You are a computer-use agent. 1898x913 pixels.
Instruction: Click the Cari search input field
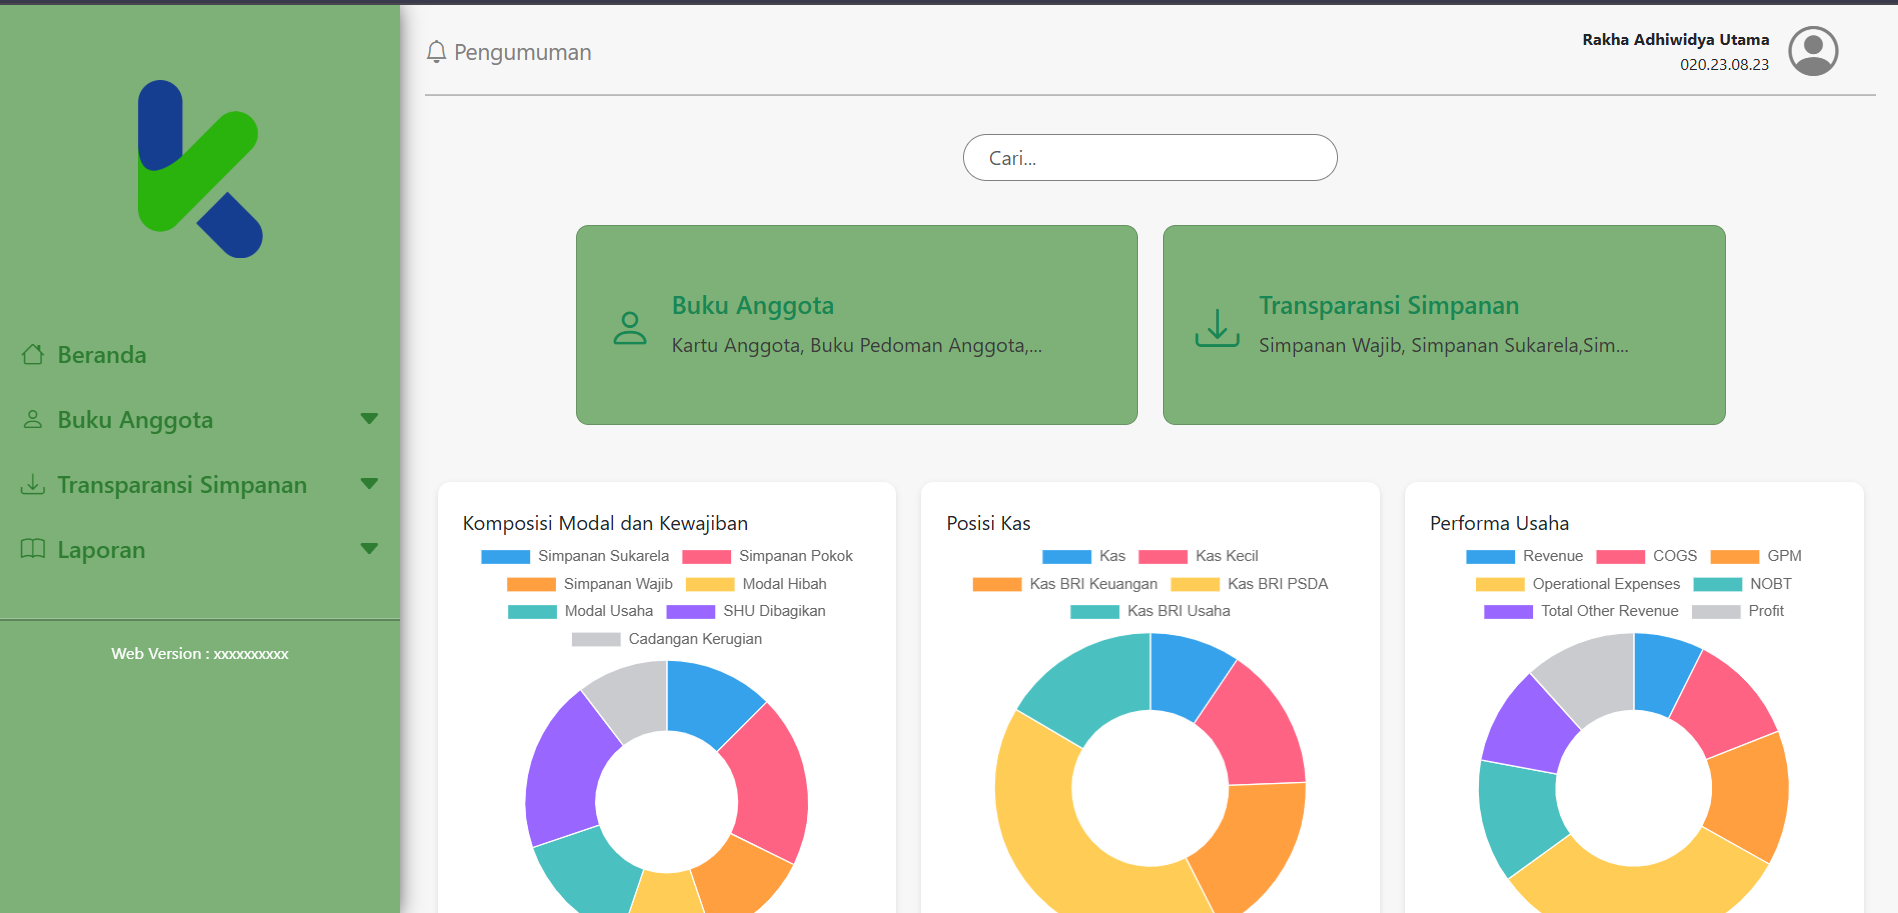point(1149,158)
